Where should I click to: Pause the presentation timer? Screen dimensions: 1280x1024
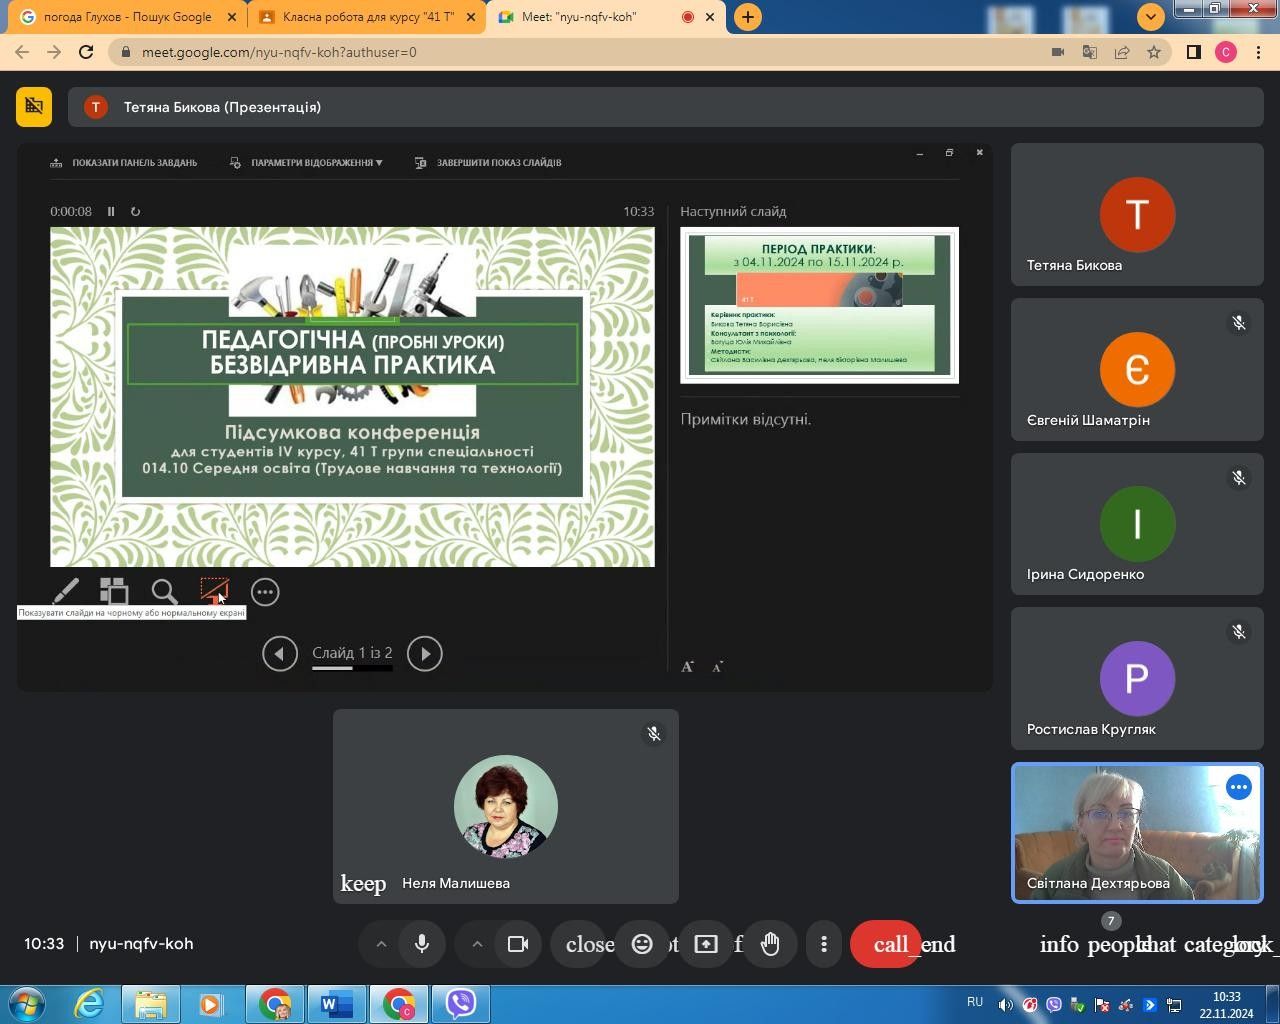111,211
